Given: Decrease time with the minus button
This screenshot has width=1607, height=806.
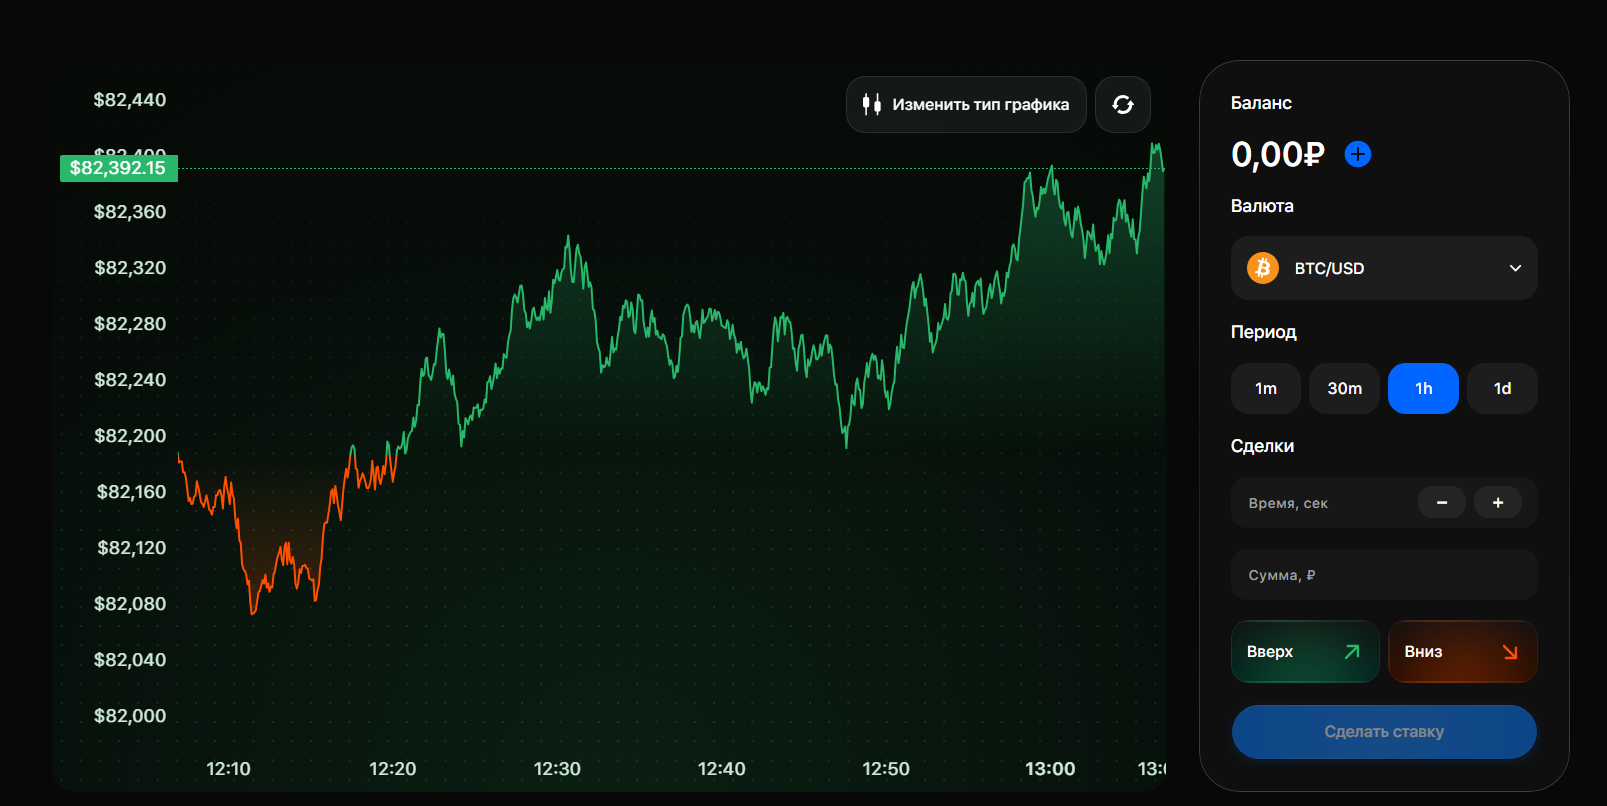Looking at the screenshot, I should [x=1442, y=502].
